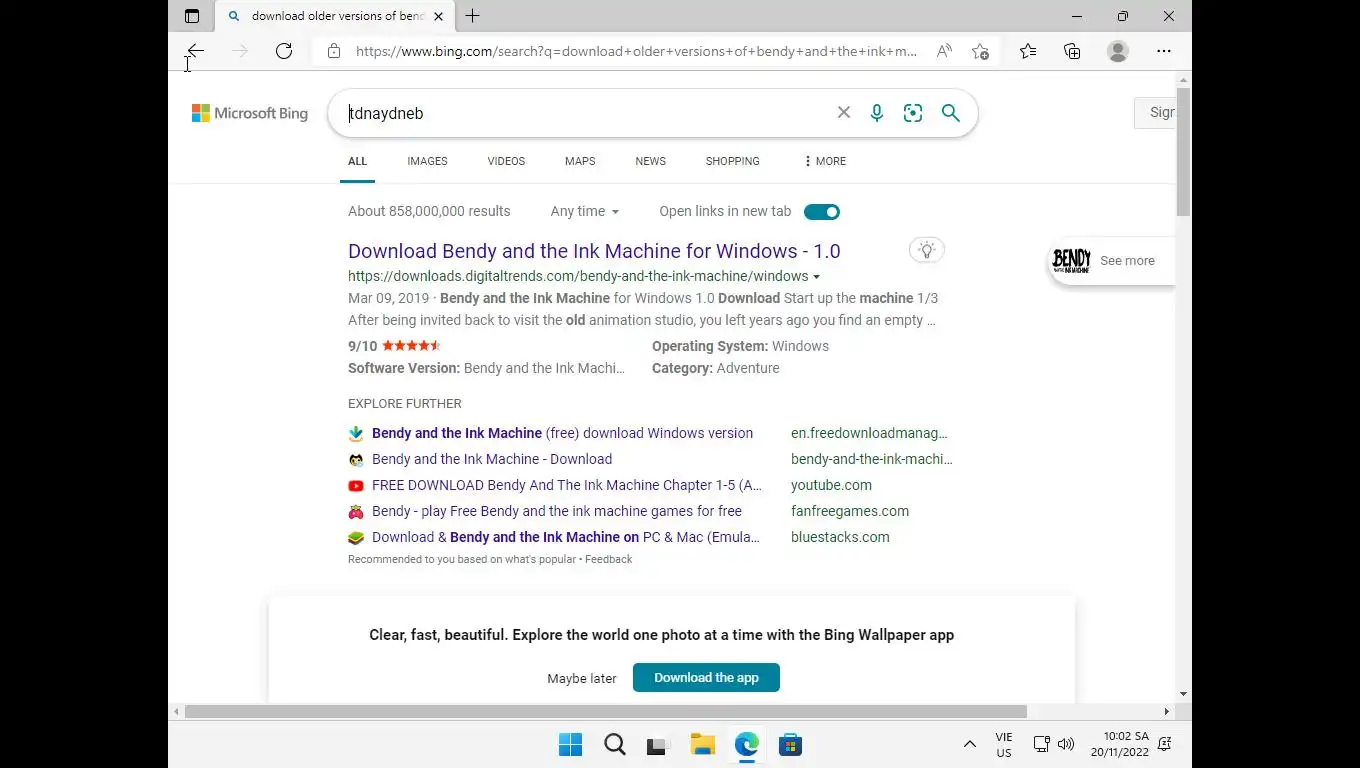Add this page to favorites
The image size is (1360, 768).
tap(980, 51)
